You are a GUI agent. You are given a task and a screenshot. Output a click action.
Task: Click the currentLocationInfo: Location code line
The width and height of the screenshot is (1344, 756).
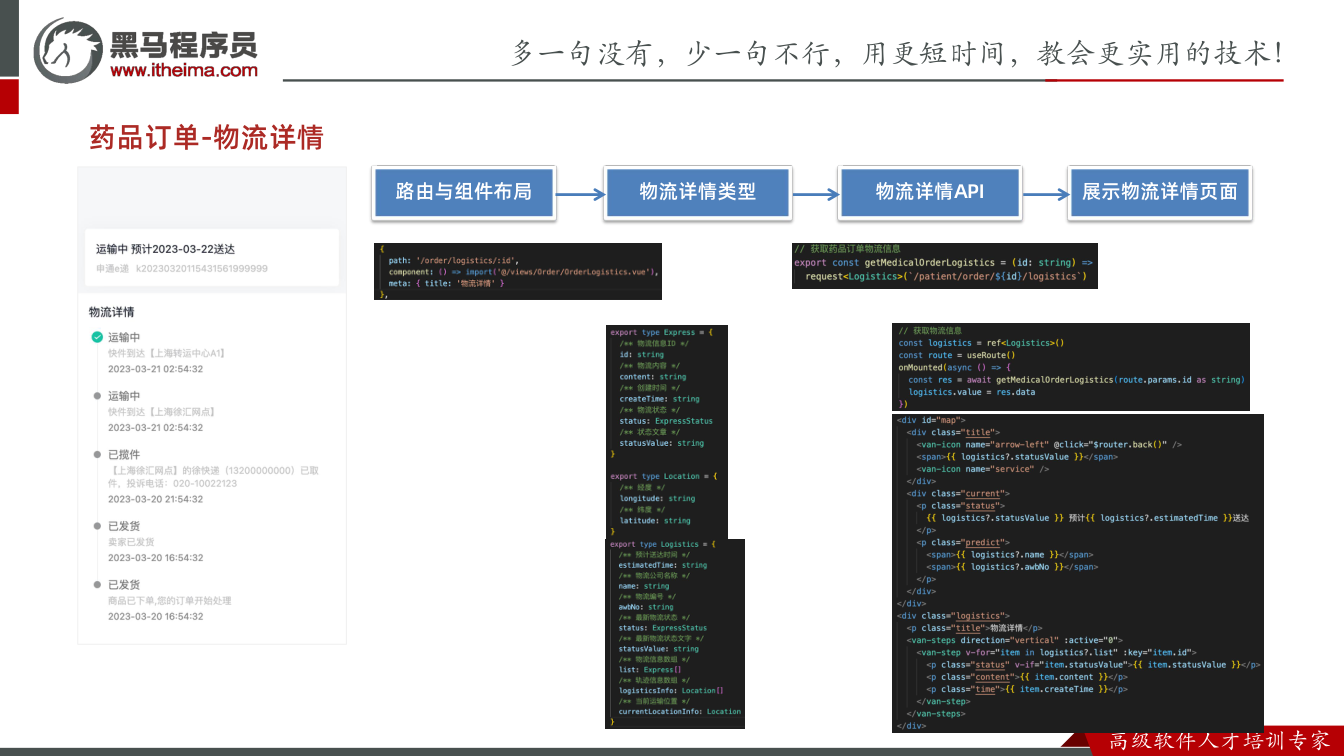point(680,712)
